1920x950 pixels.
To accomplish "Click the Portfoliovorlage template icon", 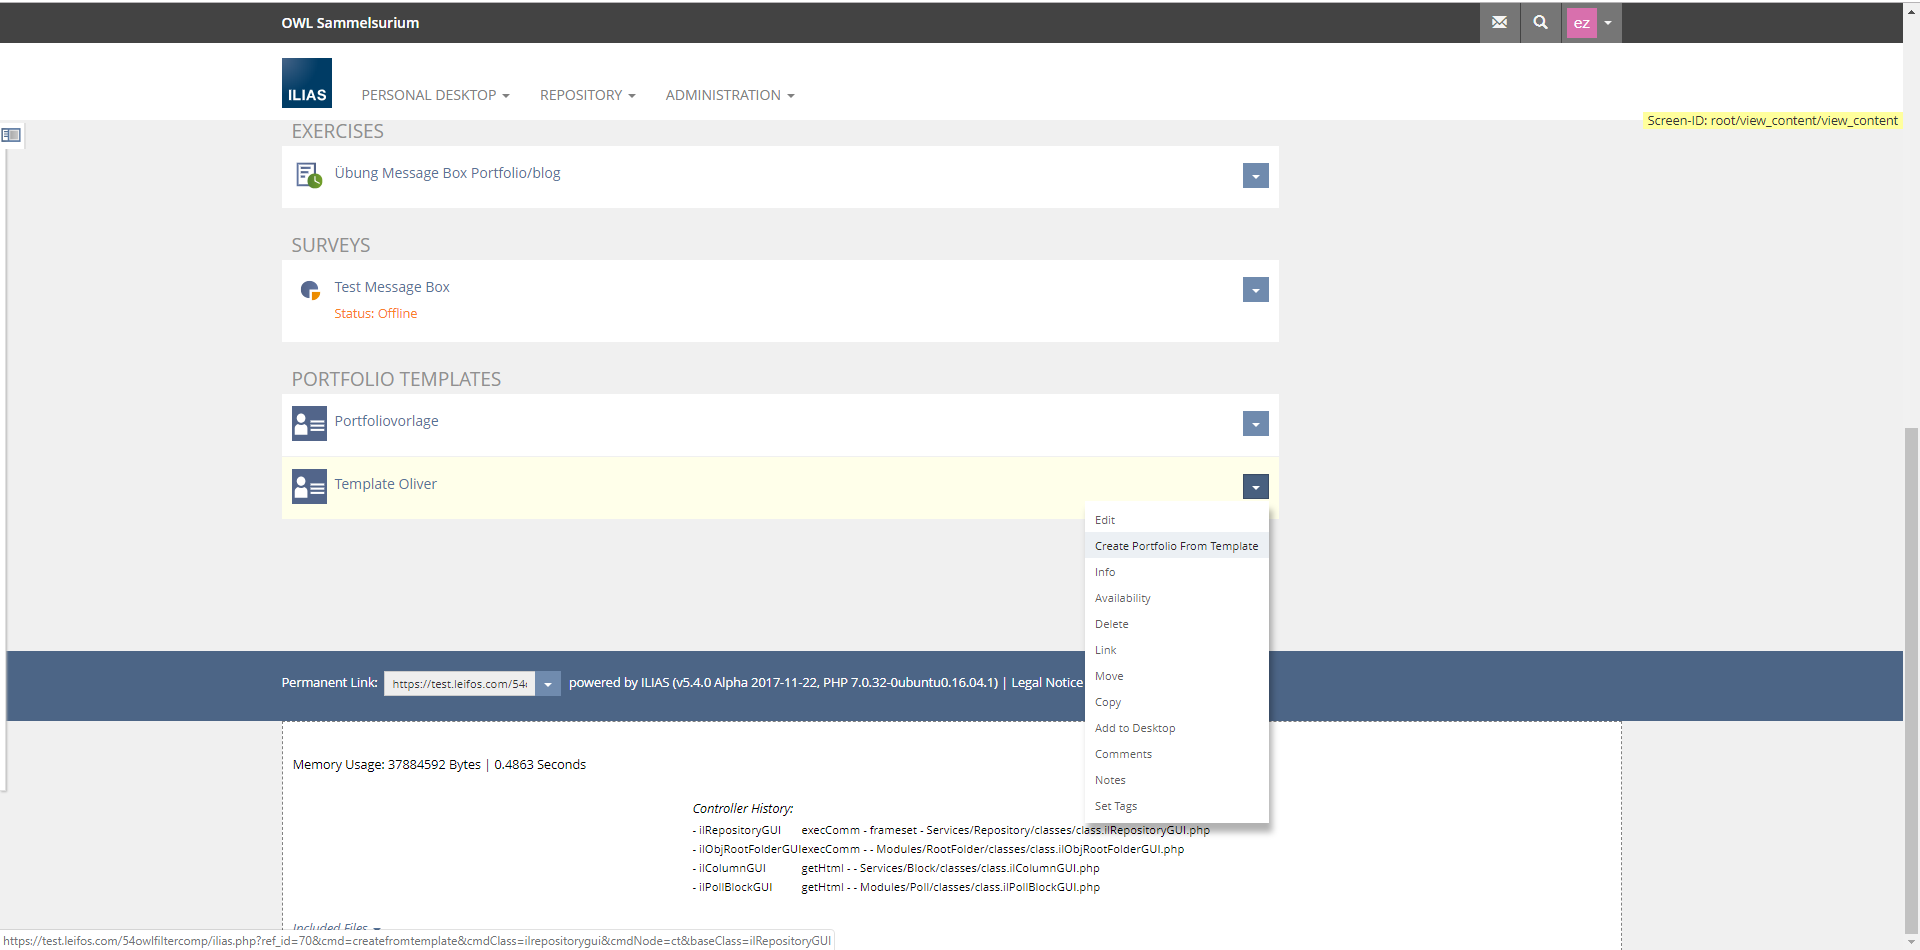I will click(309, 423).
